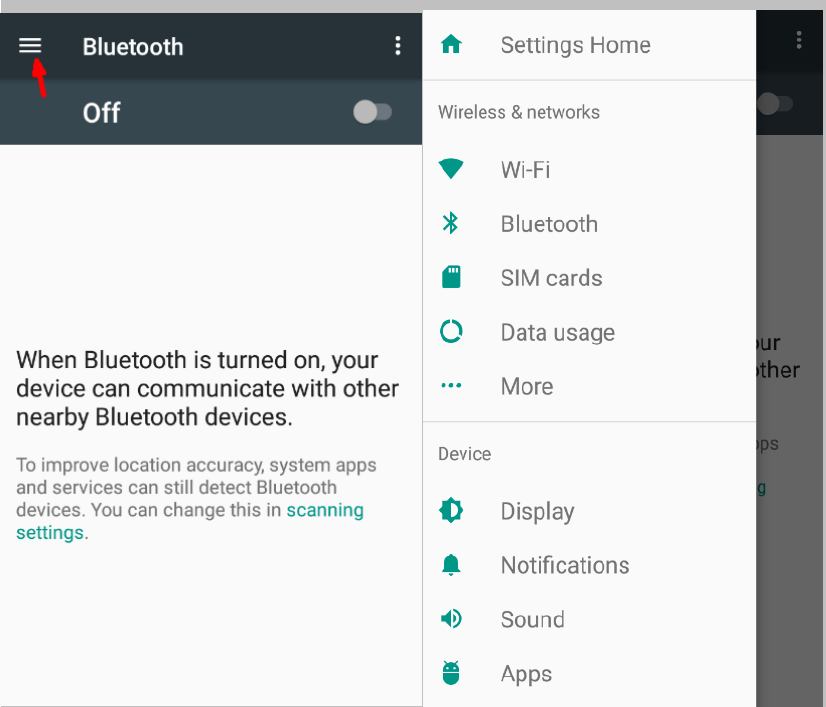Click the Settings Home house icon
Viewport: 826px width, 707px height.
(451, 44)
